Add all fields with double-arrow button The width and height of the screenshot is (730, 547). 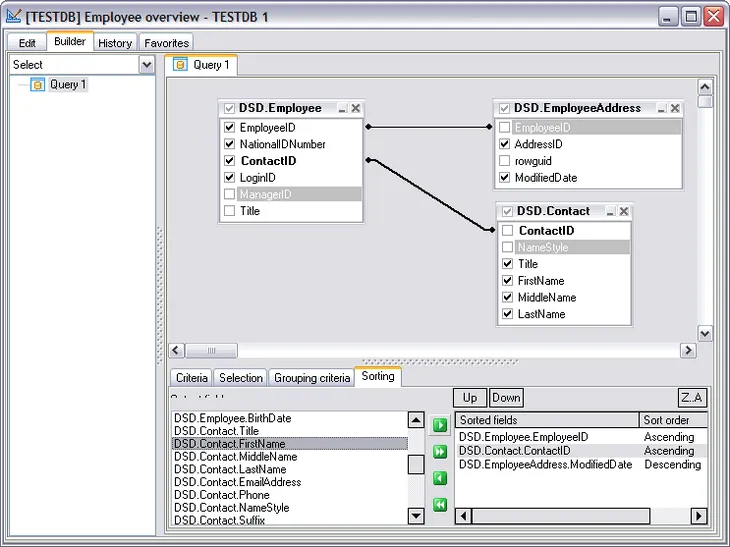[439, 452]
